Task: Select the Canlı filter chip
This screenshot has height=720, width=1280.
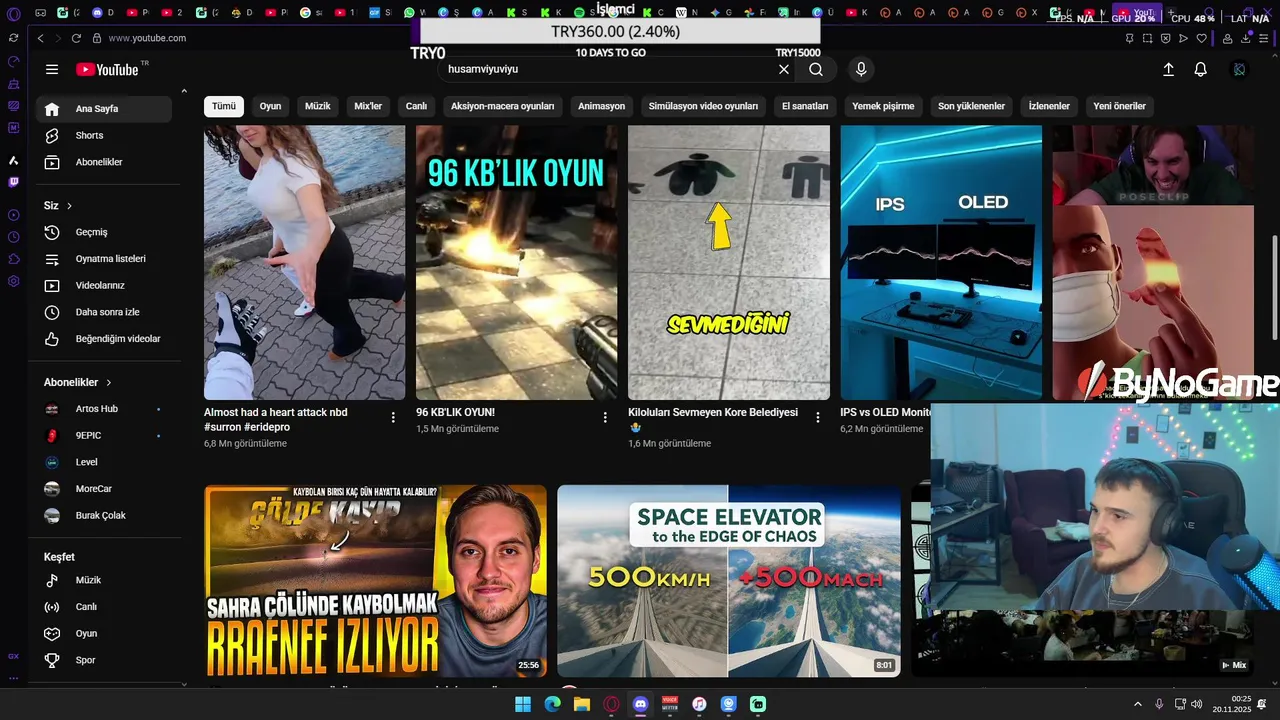Action: [x=416, y=106]
